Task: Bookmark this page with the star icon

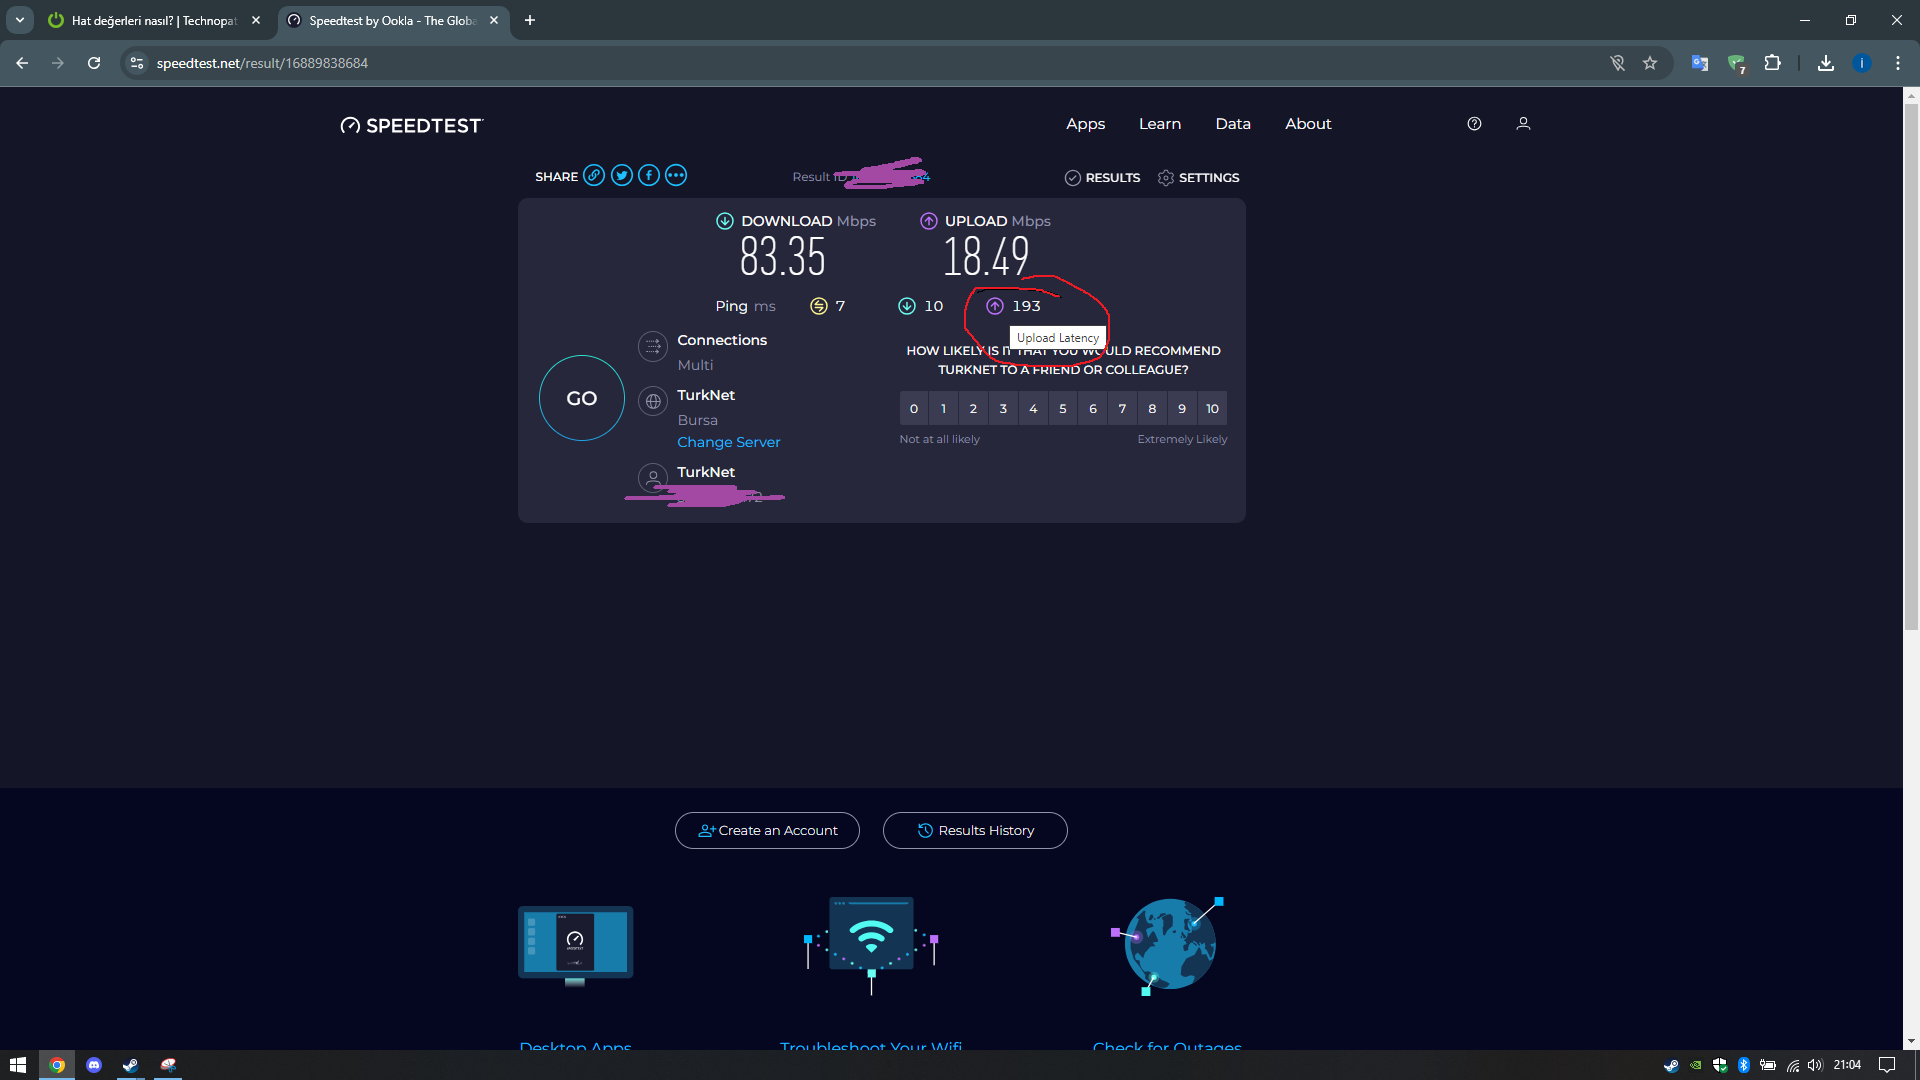Action: (1650, 63)
